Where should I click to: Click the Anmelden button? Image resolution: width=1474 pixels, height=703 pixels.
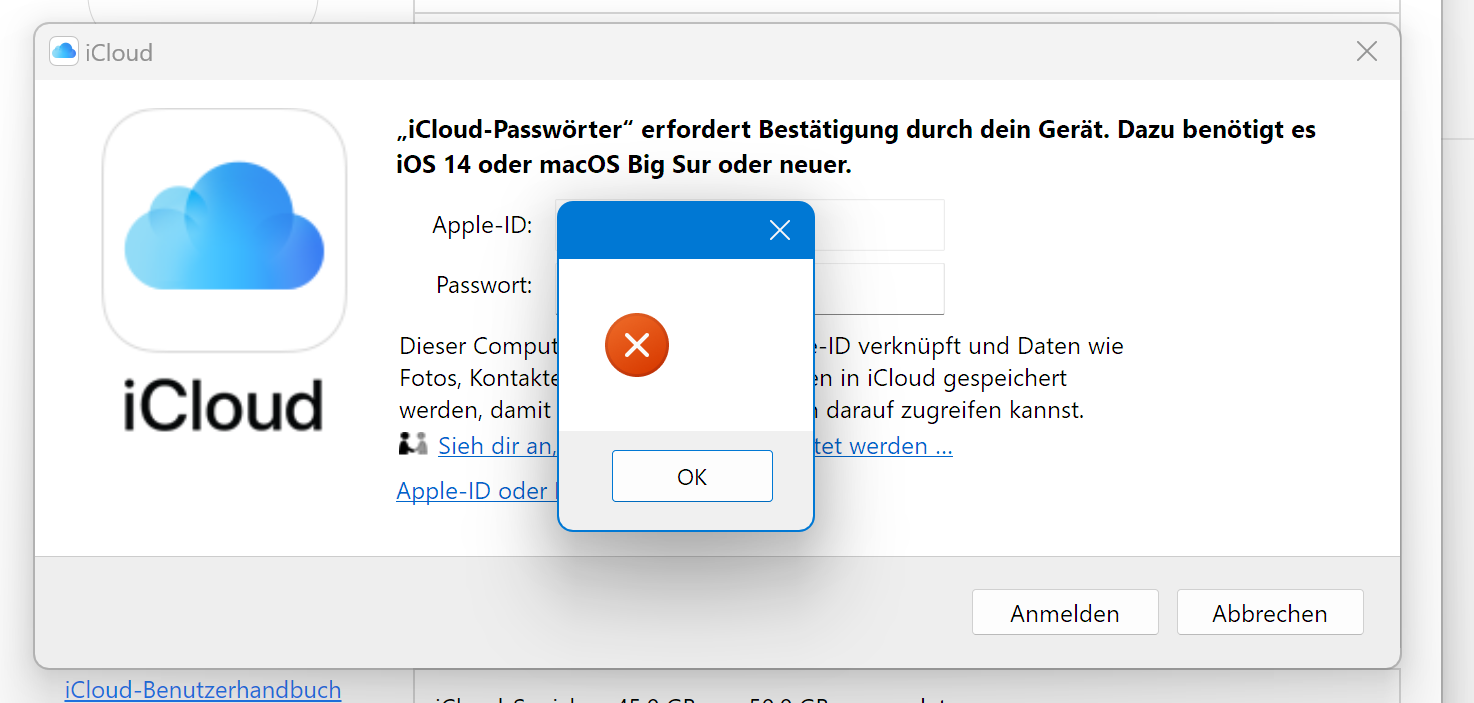[x=1064, y=613]
